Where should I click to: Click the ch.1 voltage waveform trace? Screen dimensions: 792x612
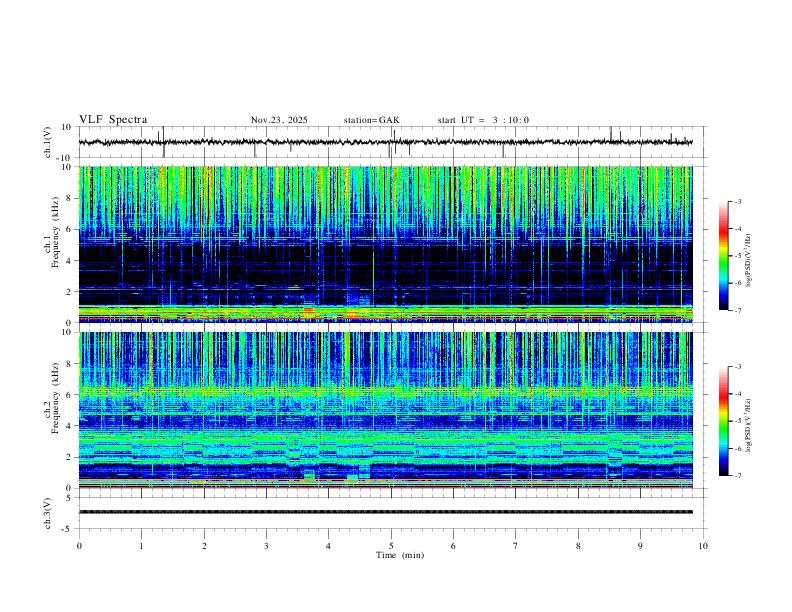[385, 142]
